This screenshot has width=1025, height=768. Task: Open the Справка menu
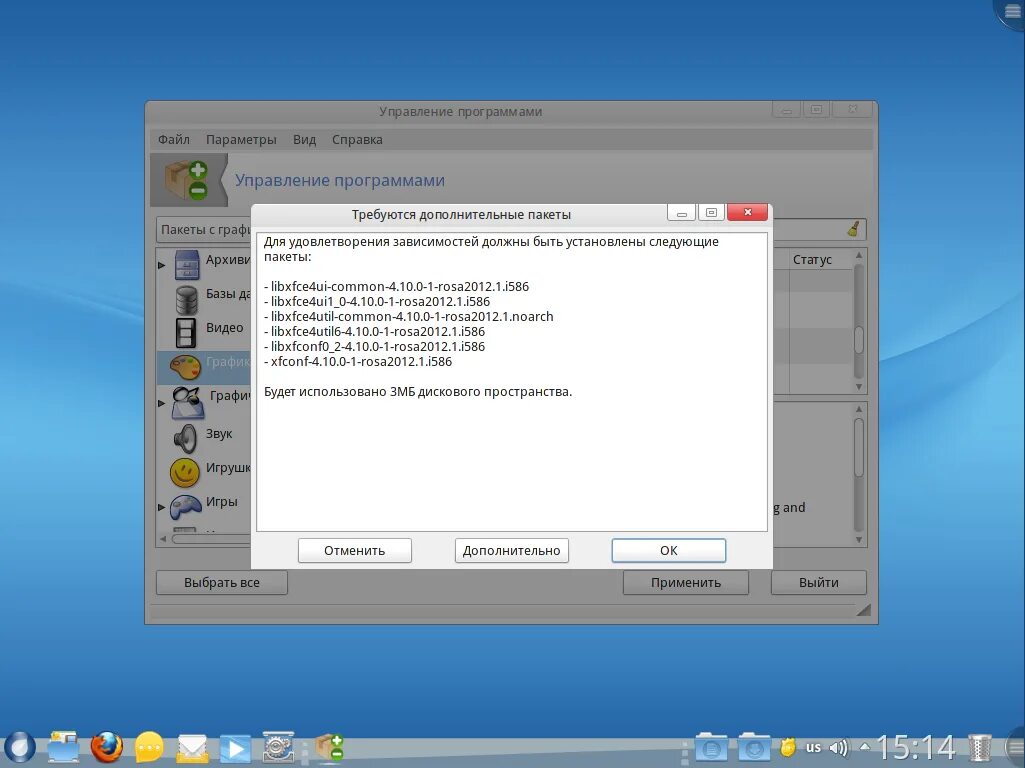(357, 139)
